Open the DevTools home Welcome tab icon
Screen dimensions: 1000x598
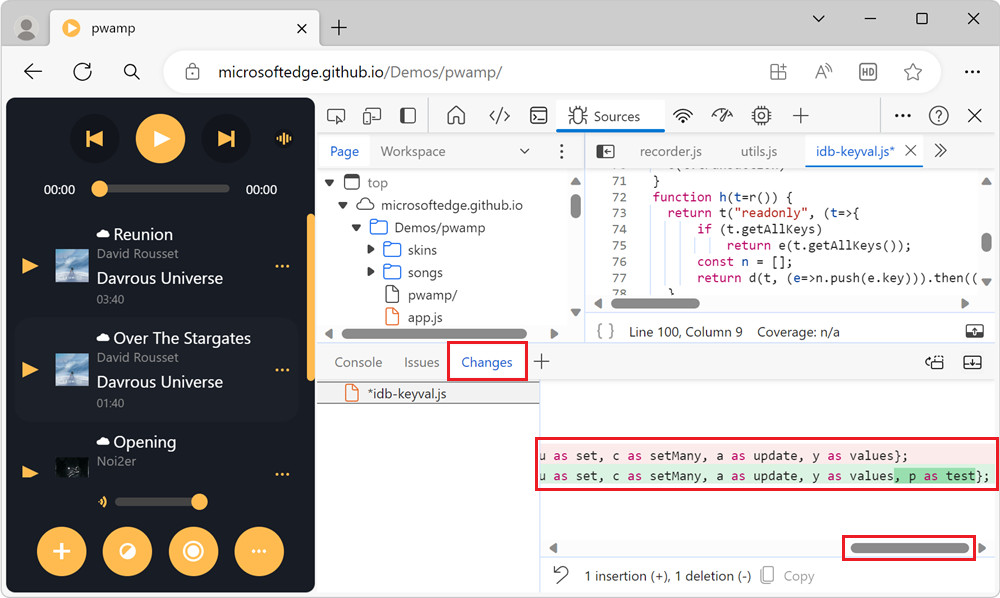click(x=455, y=116)
